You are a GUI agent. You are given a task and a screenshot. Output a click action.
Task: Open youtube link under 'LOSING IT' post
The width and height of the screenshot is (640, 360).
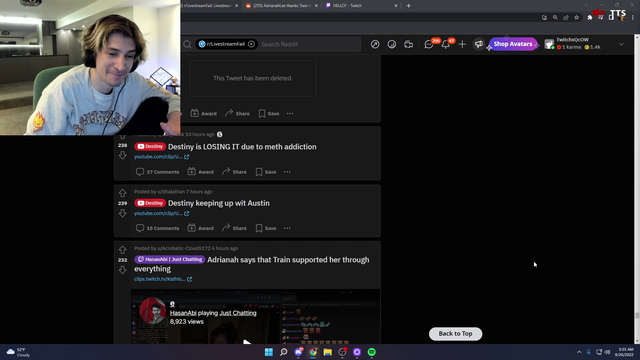[162, 157]
